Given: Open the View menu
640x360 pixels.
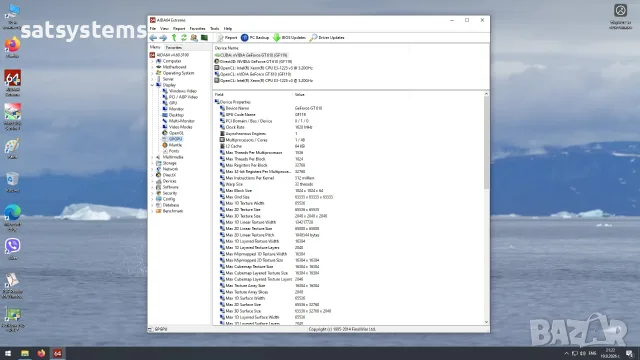Looking at the screenshot, I should 164,29.
